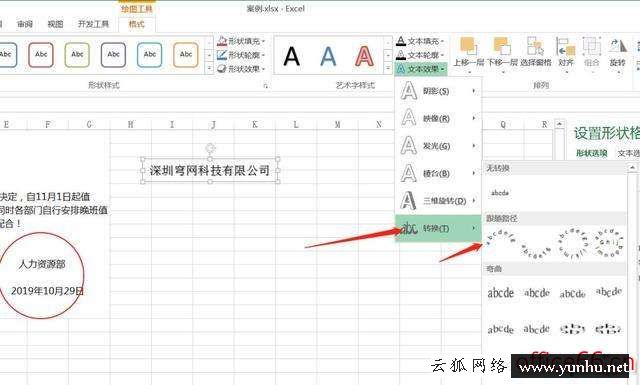Choose the black A WordArt style

coord(291,56)
